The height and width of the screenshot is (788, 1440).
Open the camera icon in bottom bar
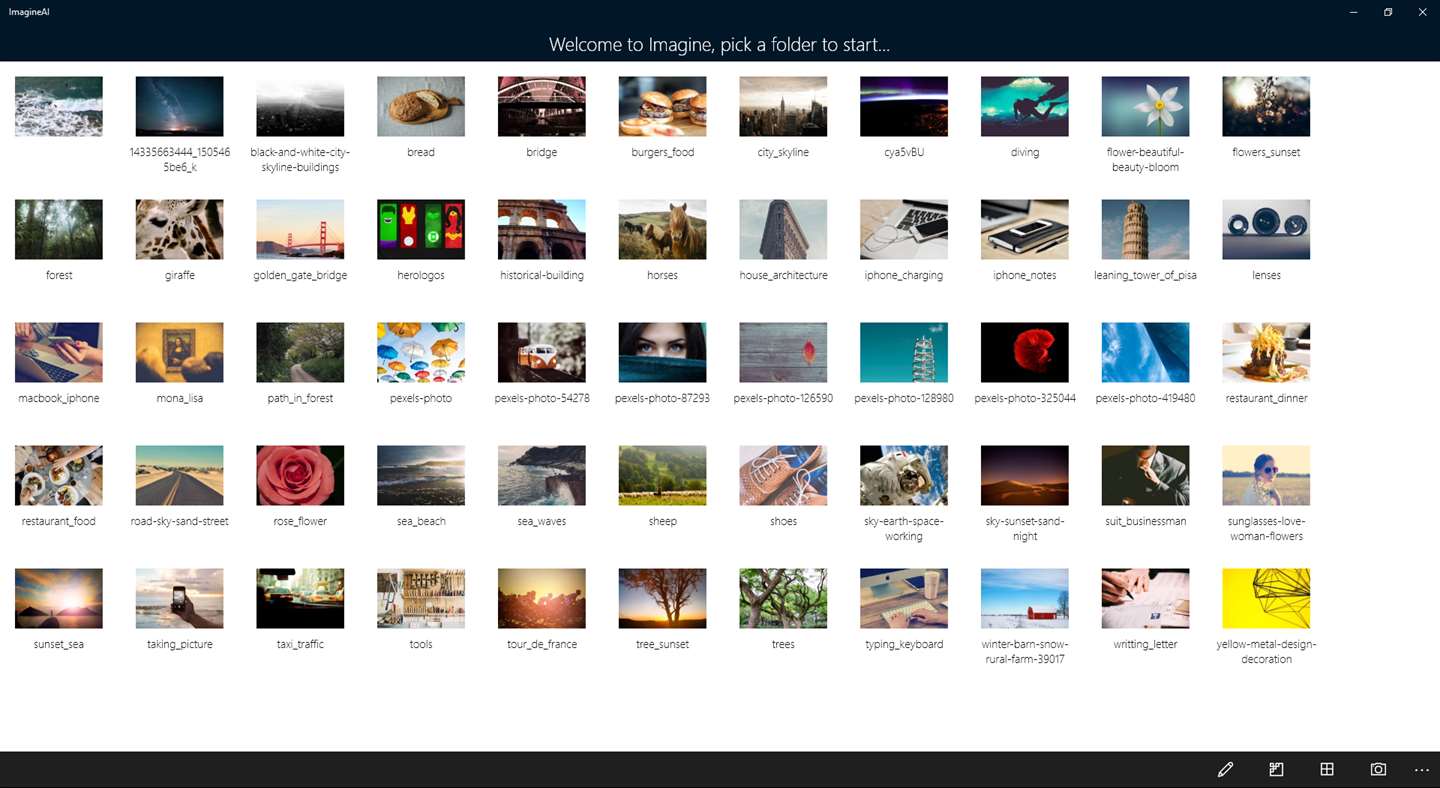tap(1378, 769)
